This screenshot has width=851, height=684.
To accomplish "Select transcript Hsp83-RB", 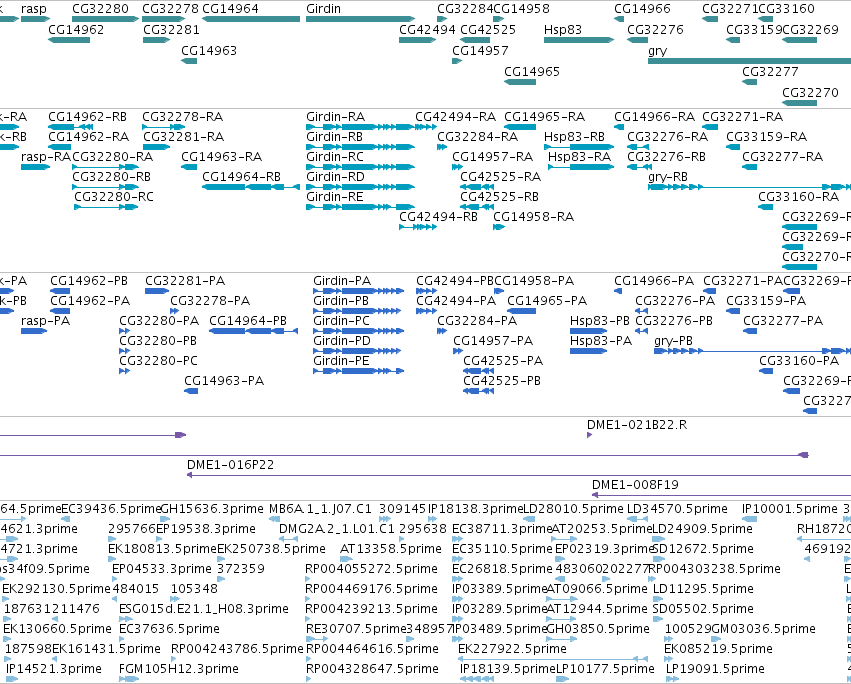I will click(579, 147).
